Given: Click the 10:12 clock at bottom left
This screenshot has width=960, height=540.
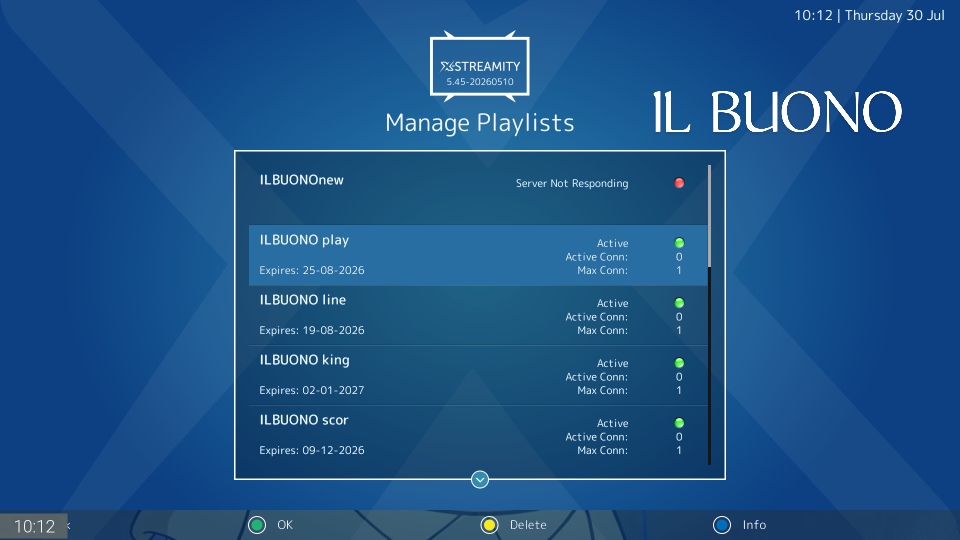Looking at the screenshot, I should click(x=34, y=526).
